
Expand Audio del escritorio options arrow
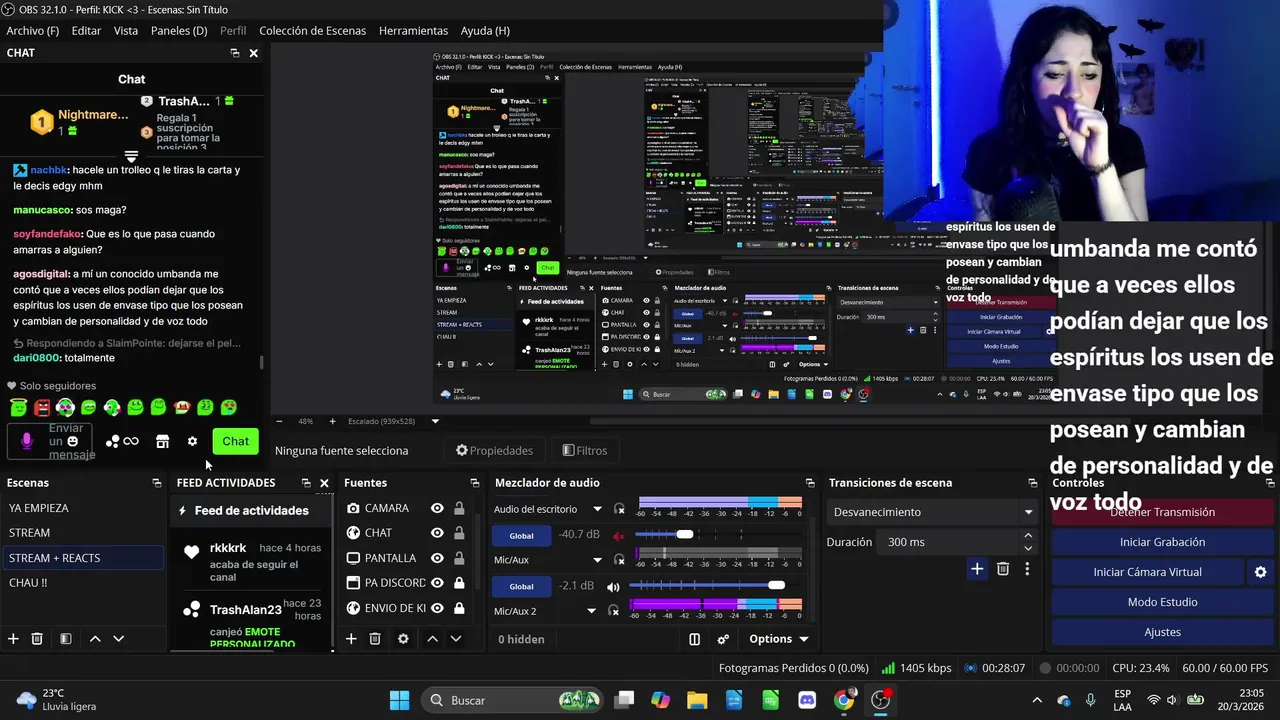(x=597, y=509)
